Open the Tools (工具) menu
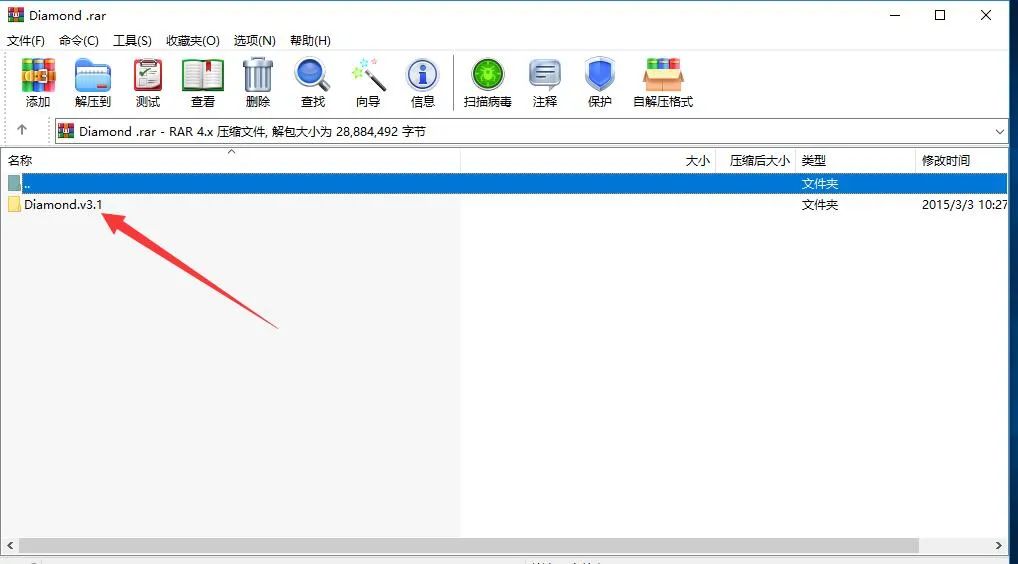This screenshot has width=1018, height=564. click(x=132, y=41)
